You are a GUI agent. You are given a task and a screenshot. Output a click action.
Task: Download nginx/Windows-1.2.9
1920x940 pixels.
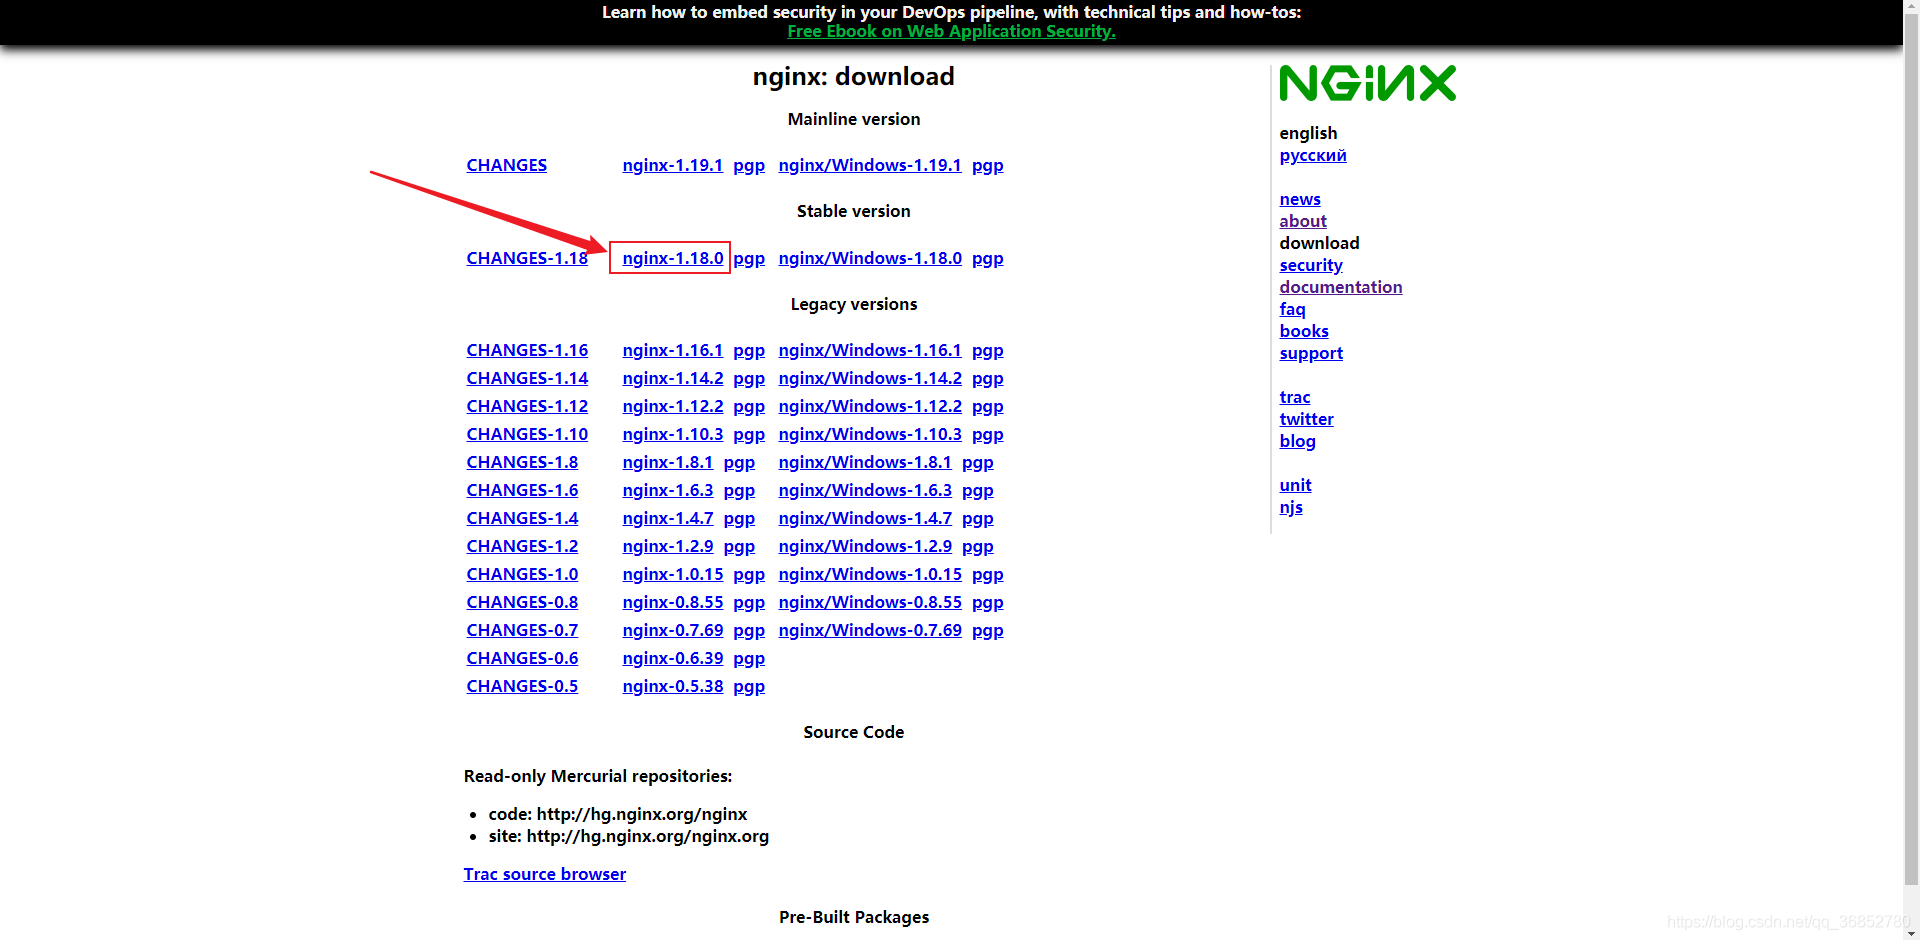(865, 546)
